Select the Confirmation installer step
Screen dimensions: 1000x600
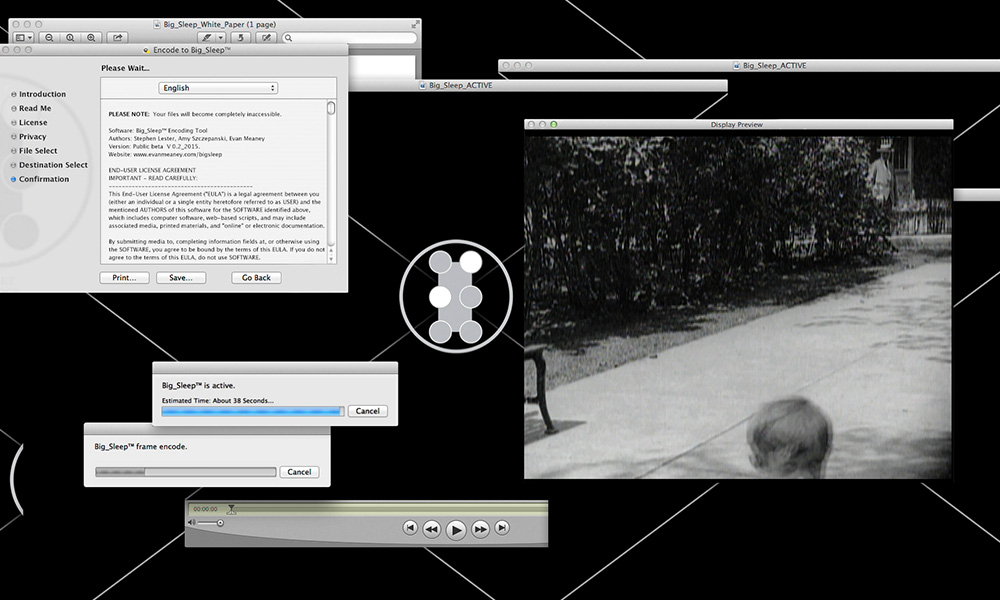click(40, 179)
